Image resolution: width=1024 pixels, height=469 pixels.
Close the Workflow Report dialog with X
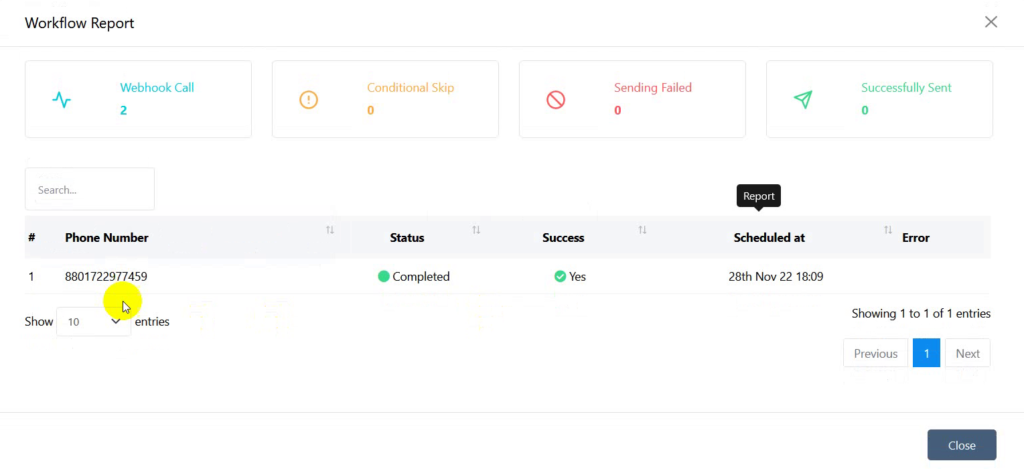991,22
